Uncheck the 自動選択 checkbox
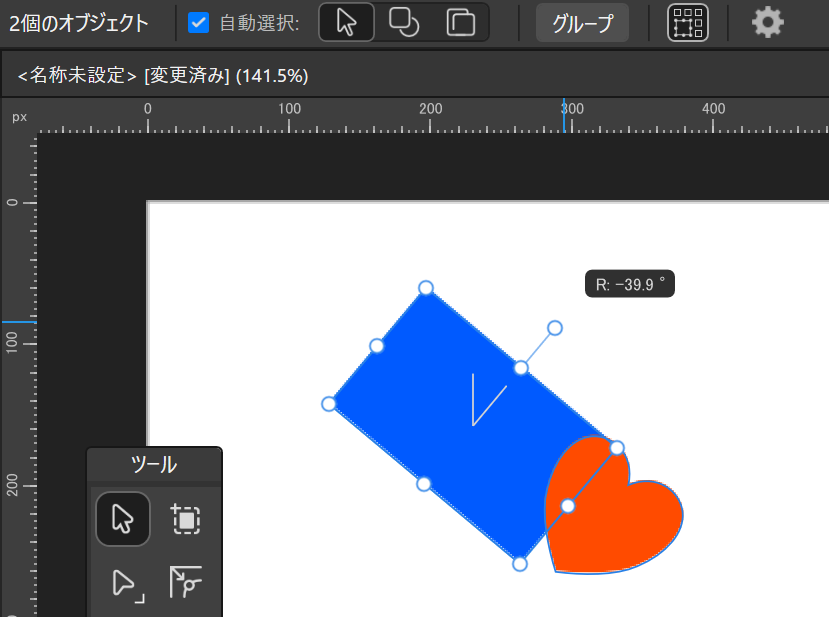 pyautogui.click(x=199, y=23)
